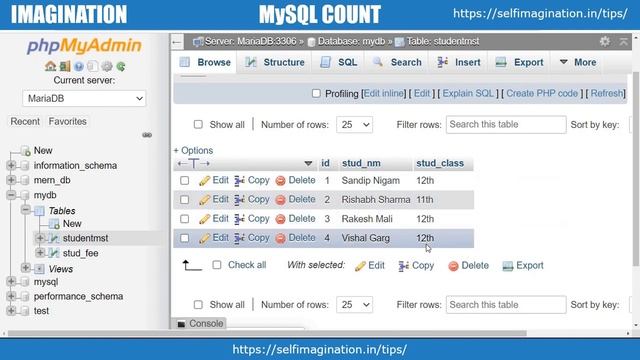Expand the information_schema database node
Image resolution: width=640 pixels, height=360 pixels.
[x=11, y=165]
